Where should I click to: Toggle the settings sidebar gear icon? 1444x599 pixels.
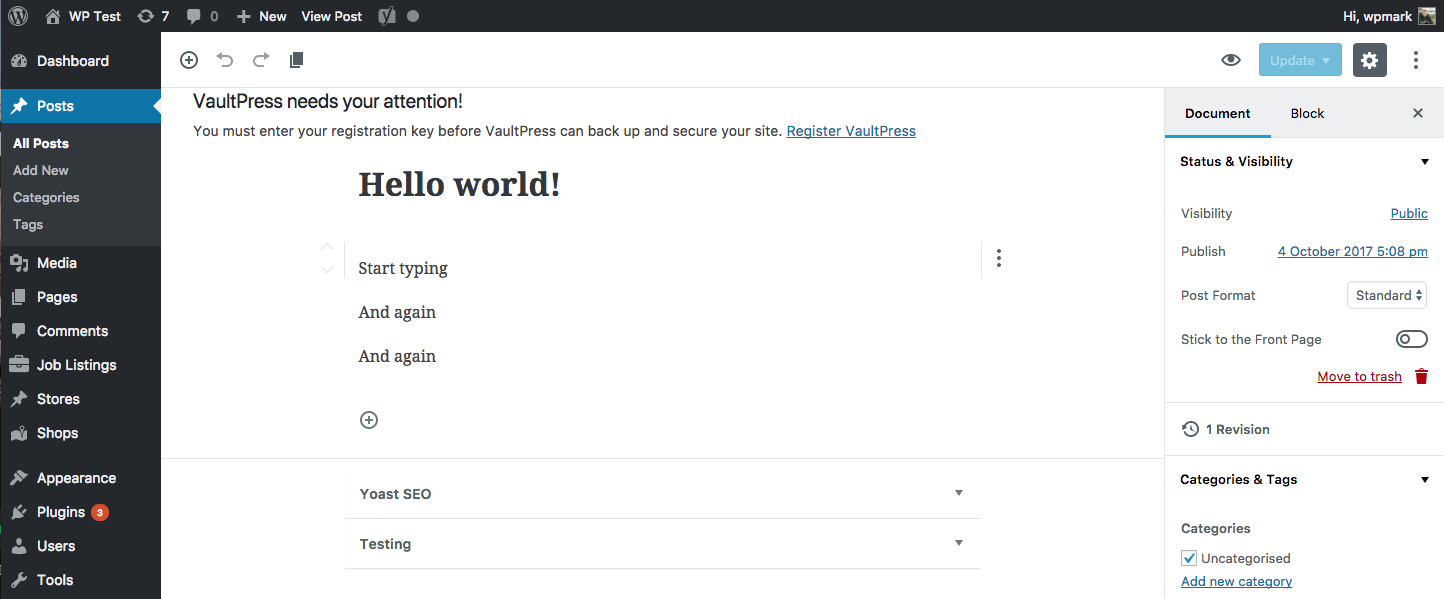click(x=1370, y=60)
